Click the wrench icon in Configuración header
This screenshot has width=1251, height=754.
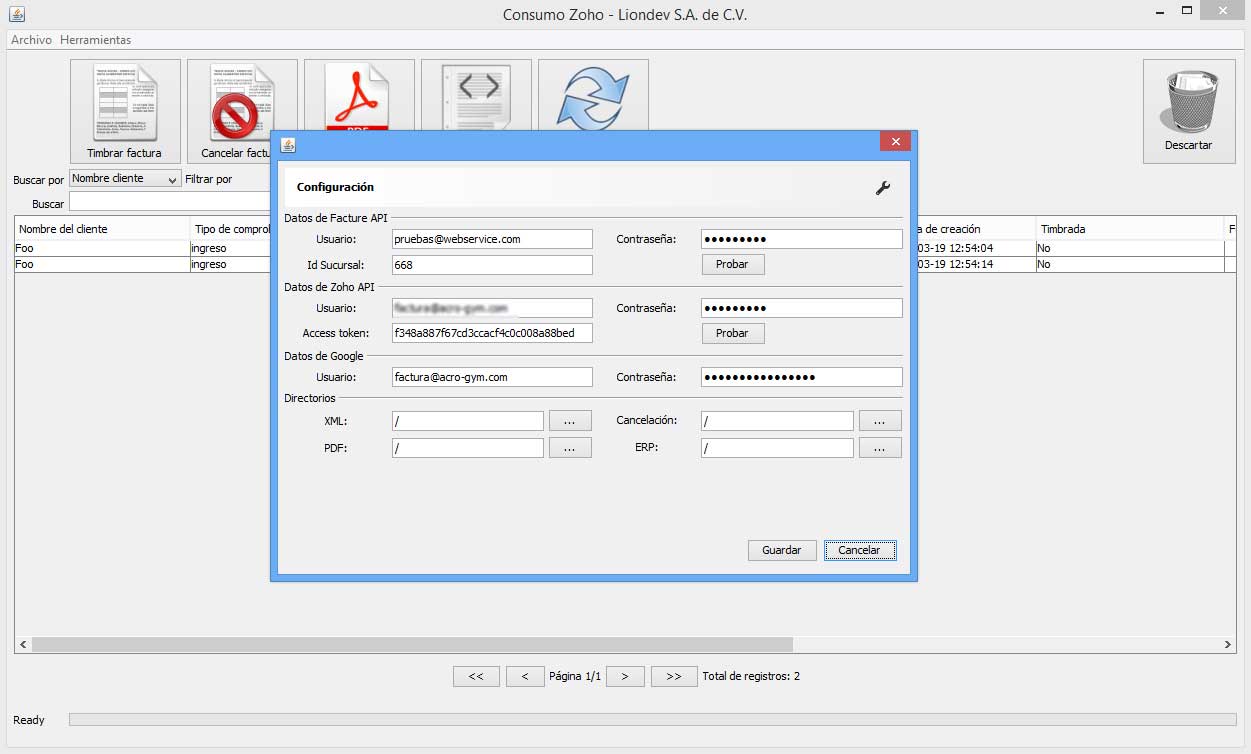click(882, 187)
